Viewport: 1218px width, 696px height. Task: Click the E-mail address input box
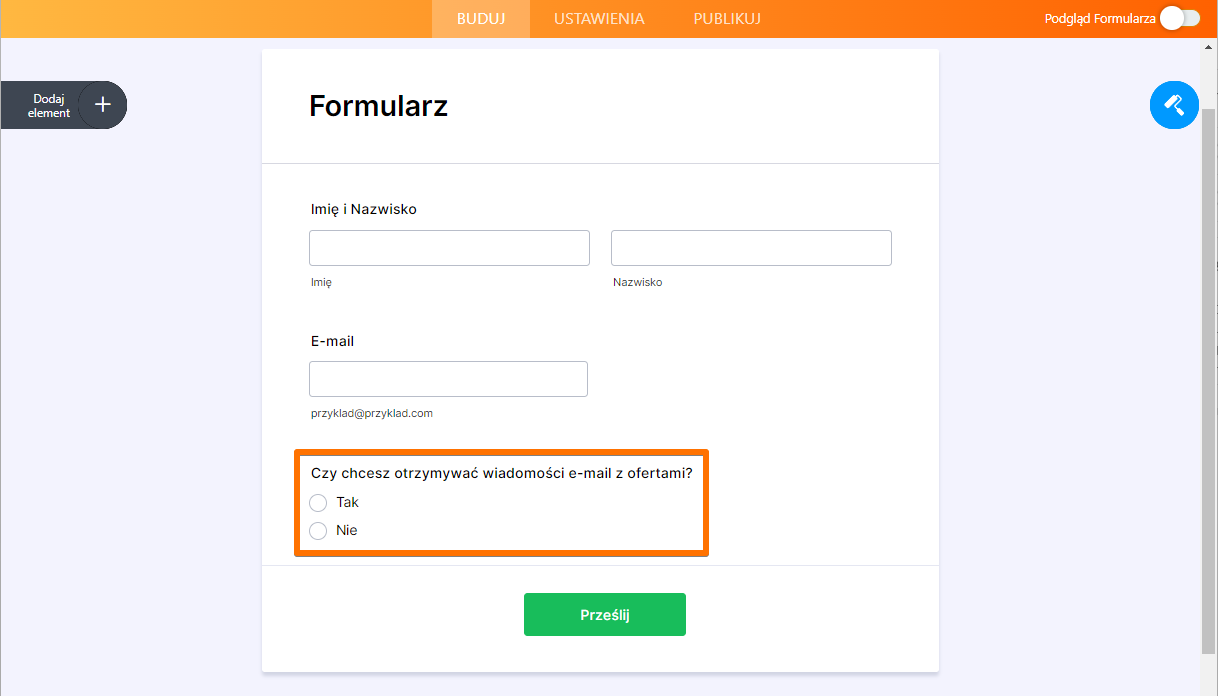coord(448,379)
